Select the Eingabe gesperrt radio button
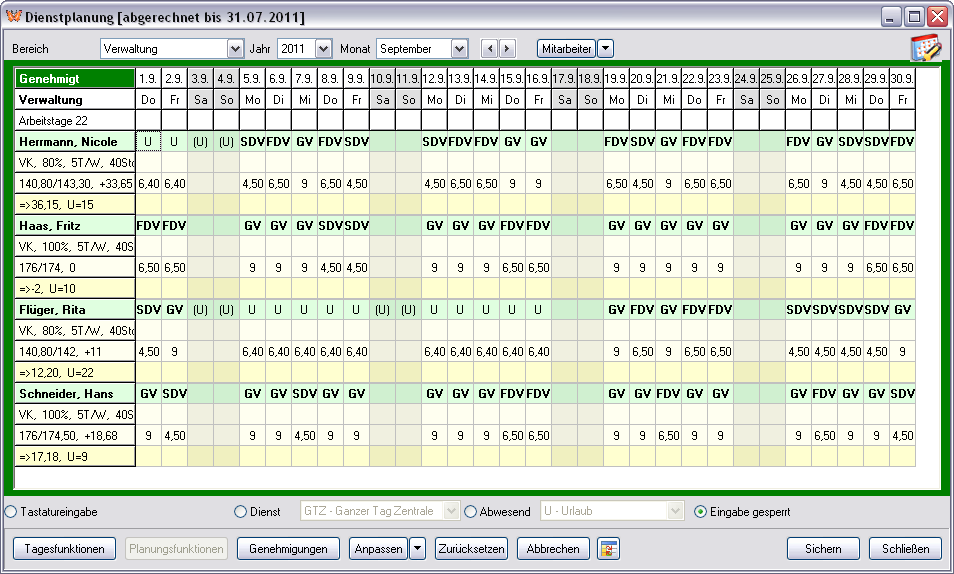The image size is (954, 574). click(x=700, y=512)
